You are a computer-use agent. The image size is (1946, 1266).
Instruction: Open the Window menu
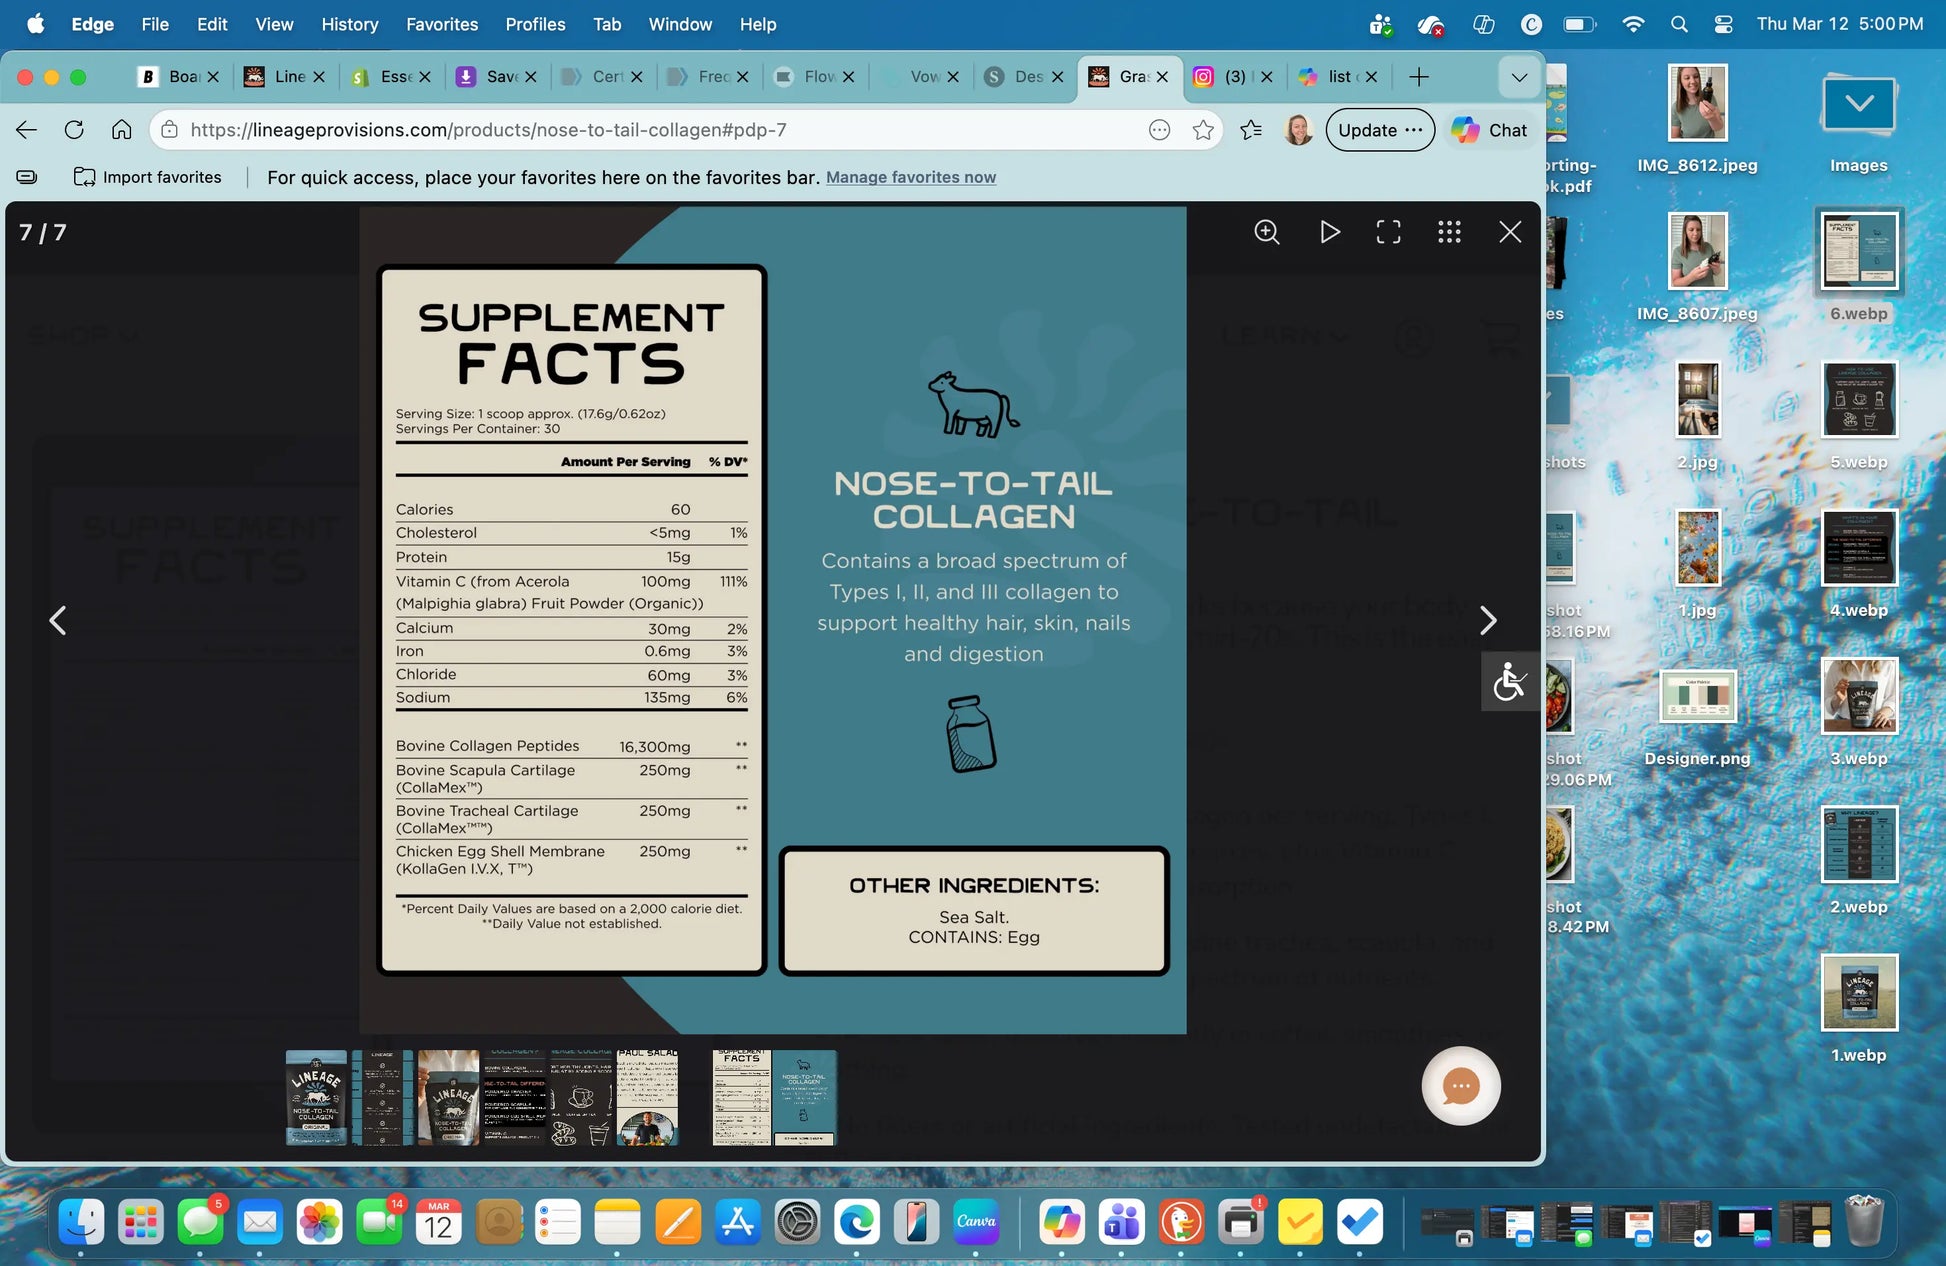680,24
